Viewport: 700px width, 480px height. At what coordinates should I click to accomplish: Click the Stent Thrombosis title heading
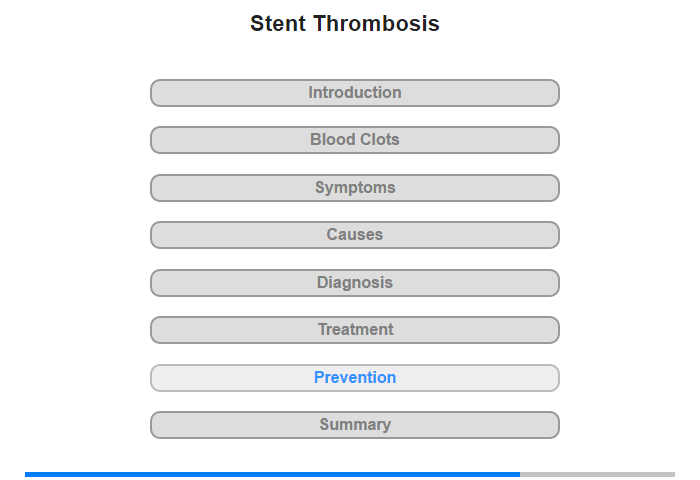345,24
